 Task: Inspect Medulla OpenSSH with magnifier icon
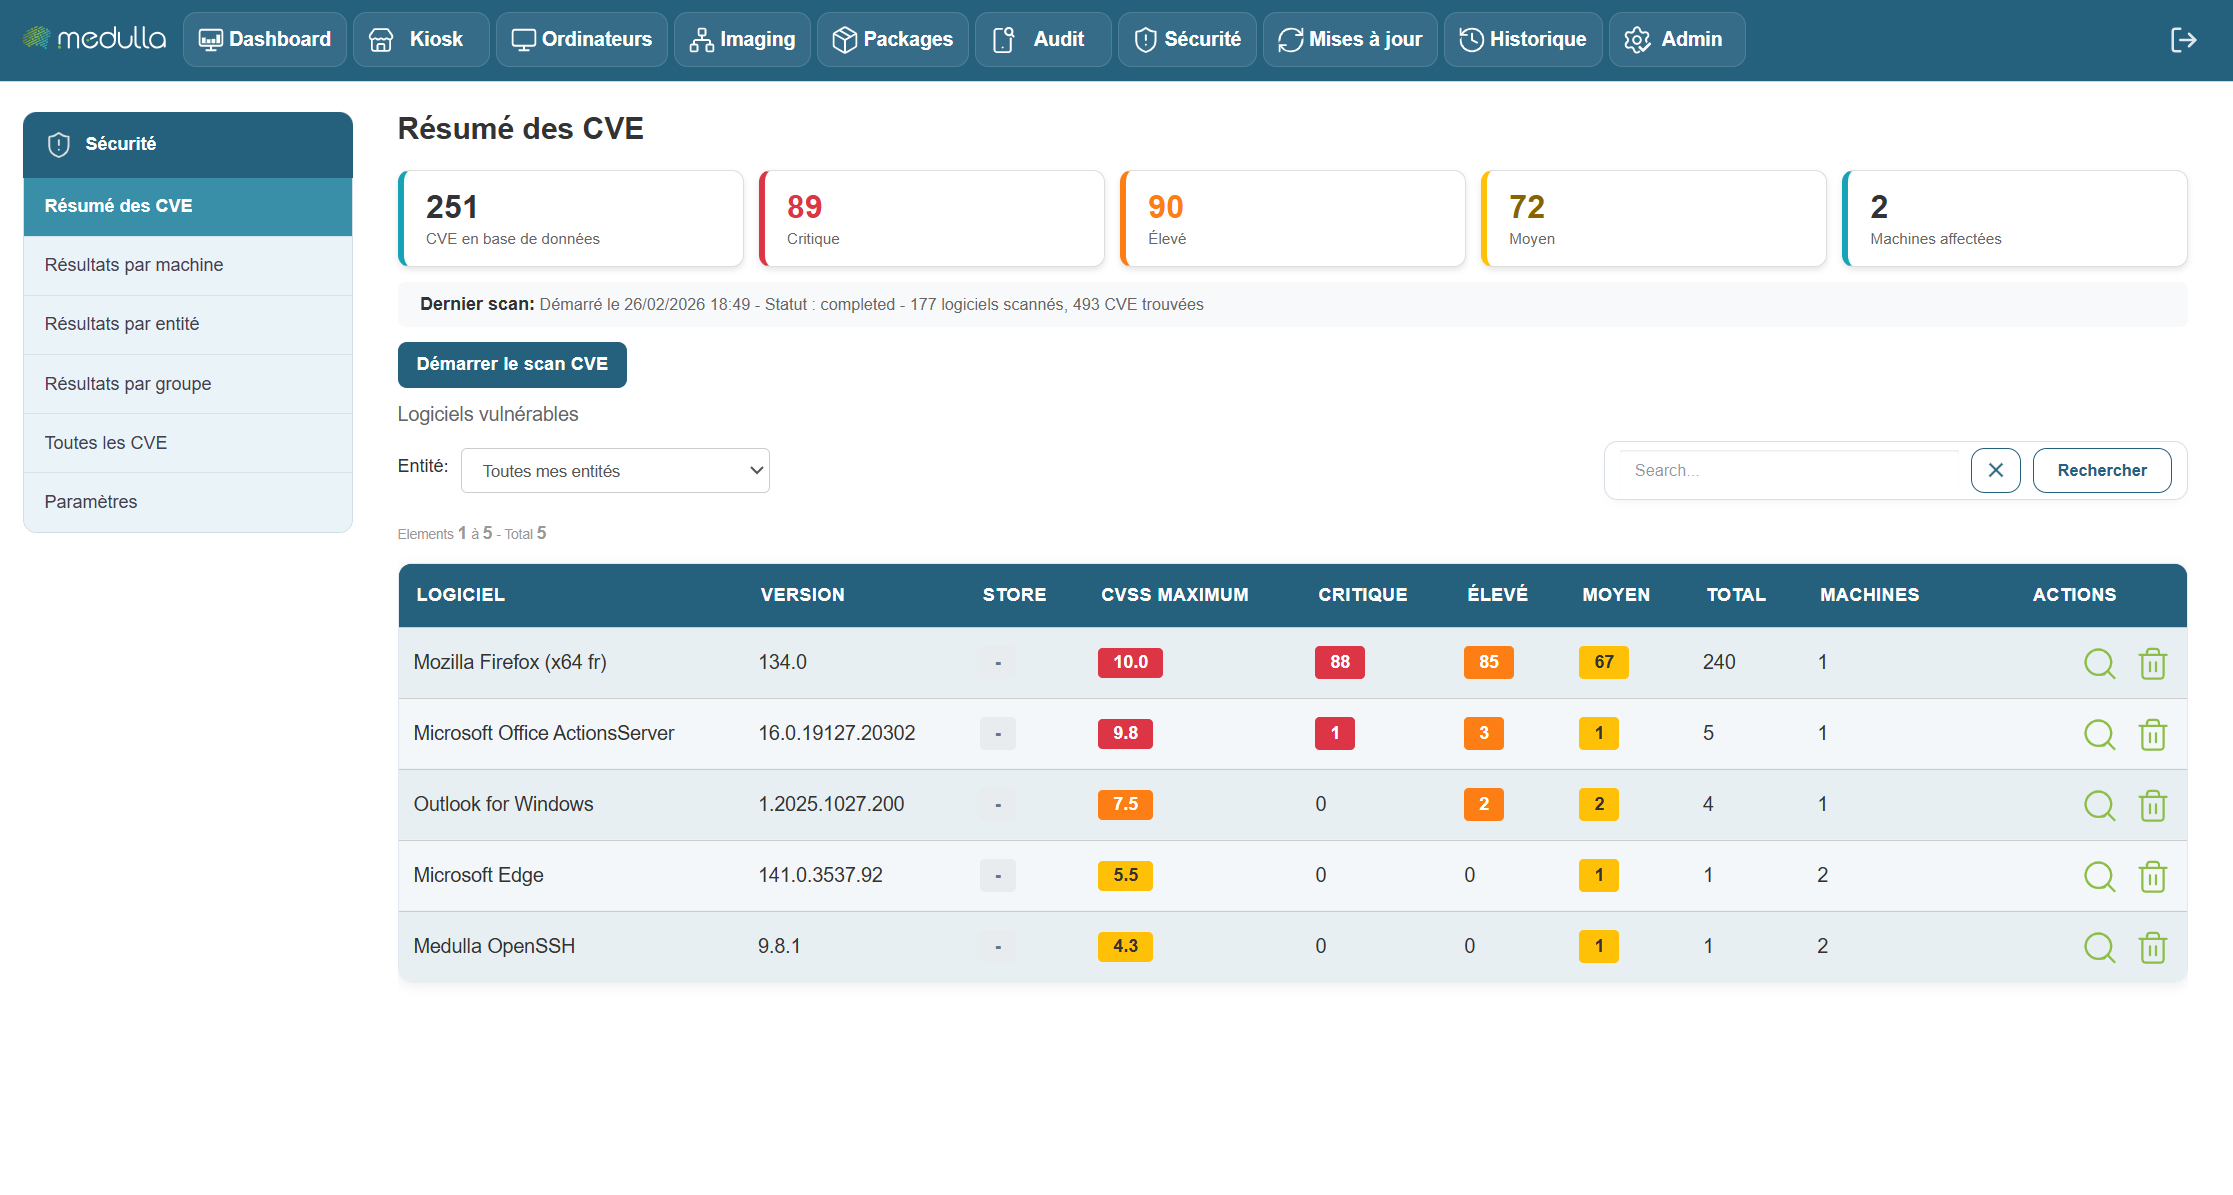(2099, 947)
